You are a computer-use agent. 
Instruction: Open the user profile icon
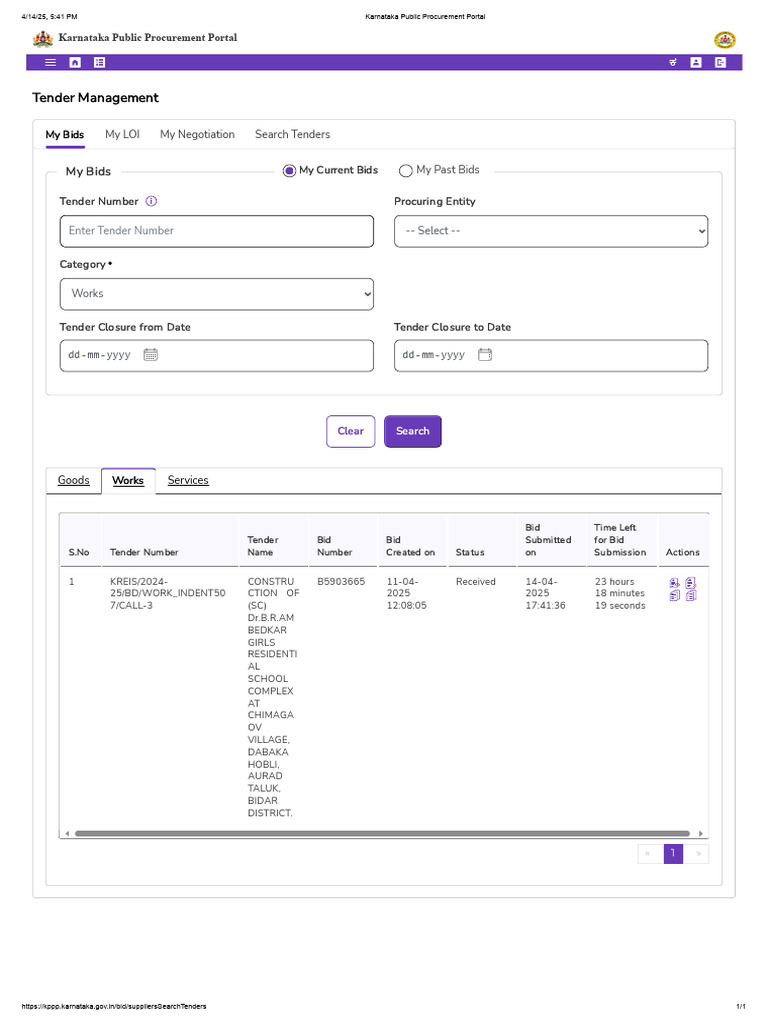(696, 63)
